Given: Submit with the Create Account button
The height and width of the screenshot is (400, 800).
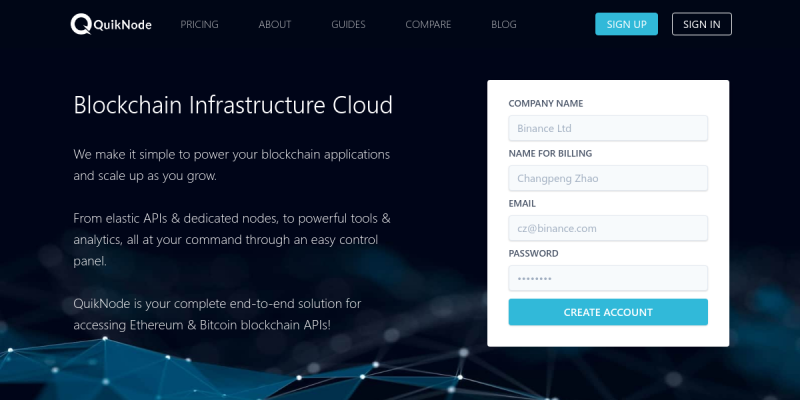Looking at the screenshot, I should tap(608, 312).
